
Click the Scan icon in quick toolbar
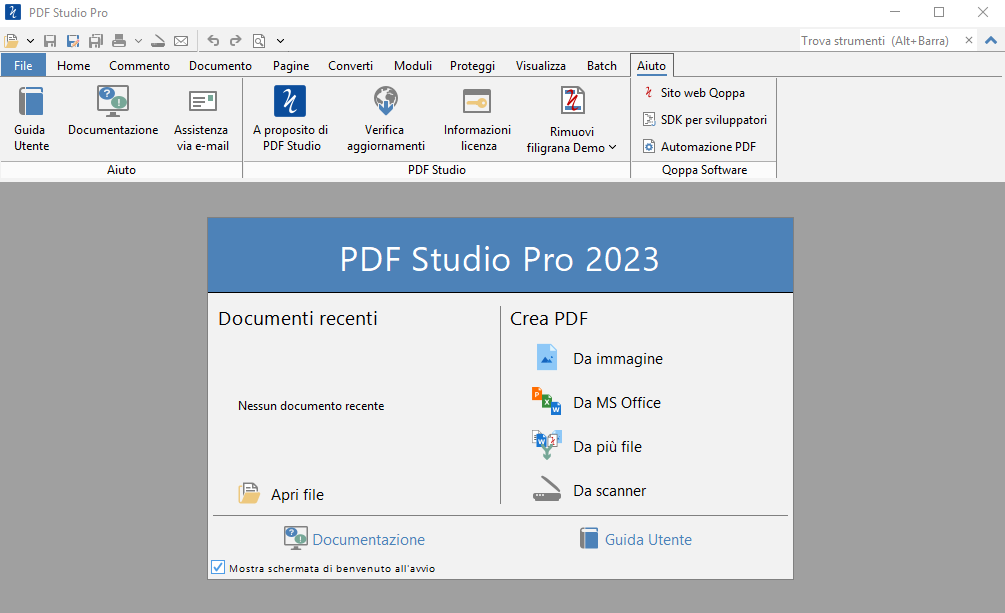(158, 41)
